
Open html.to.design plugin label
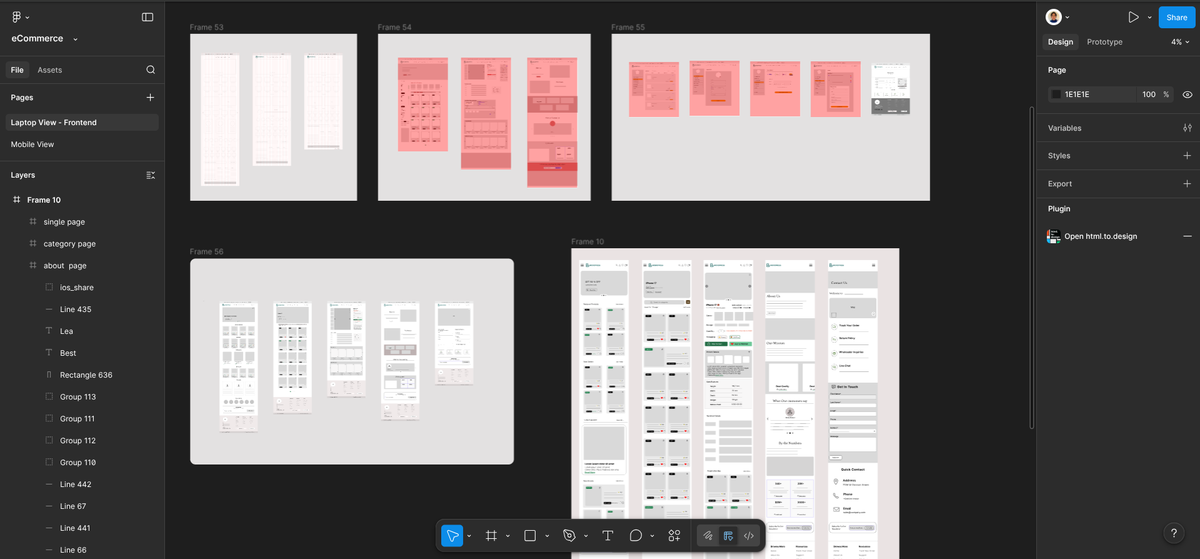pyautogui.click(x=1100, y=236)
